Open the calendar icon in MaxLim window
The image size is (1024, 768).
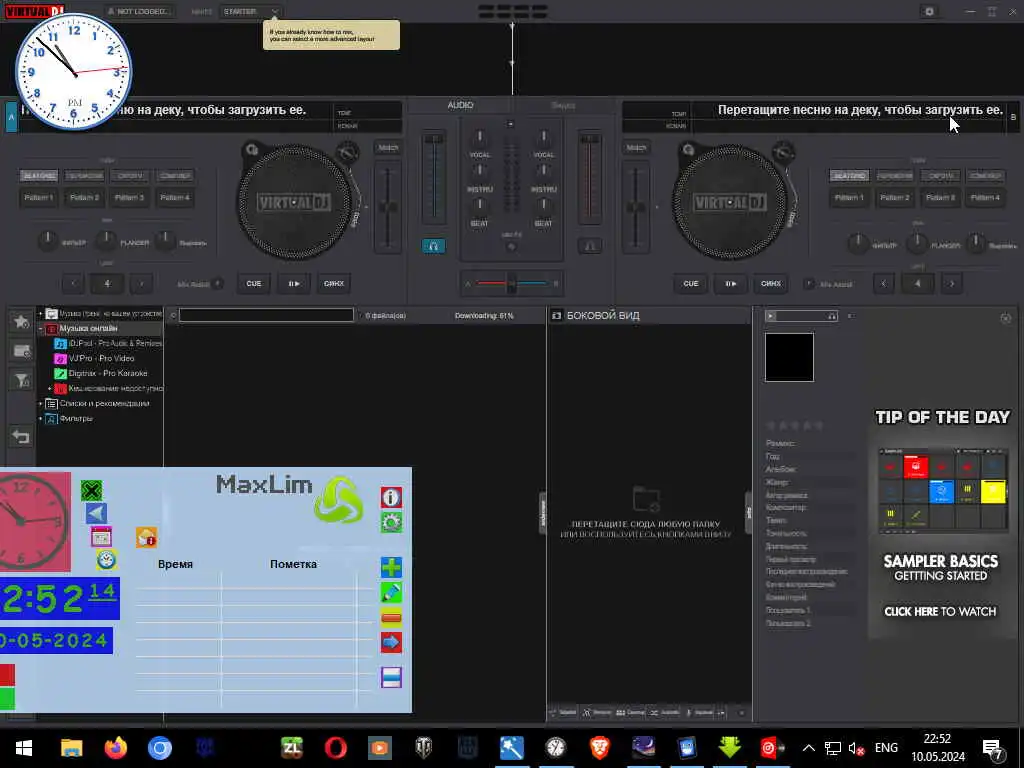pyautogui.click(x=101, y=537)
